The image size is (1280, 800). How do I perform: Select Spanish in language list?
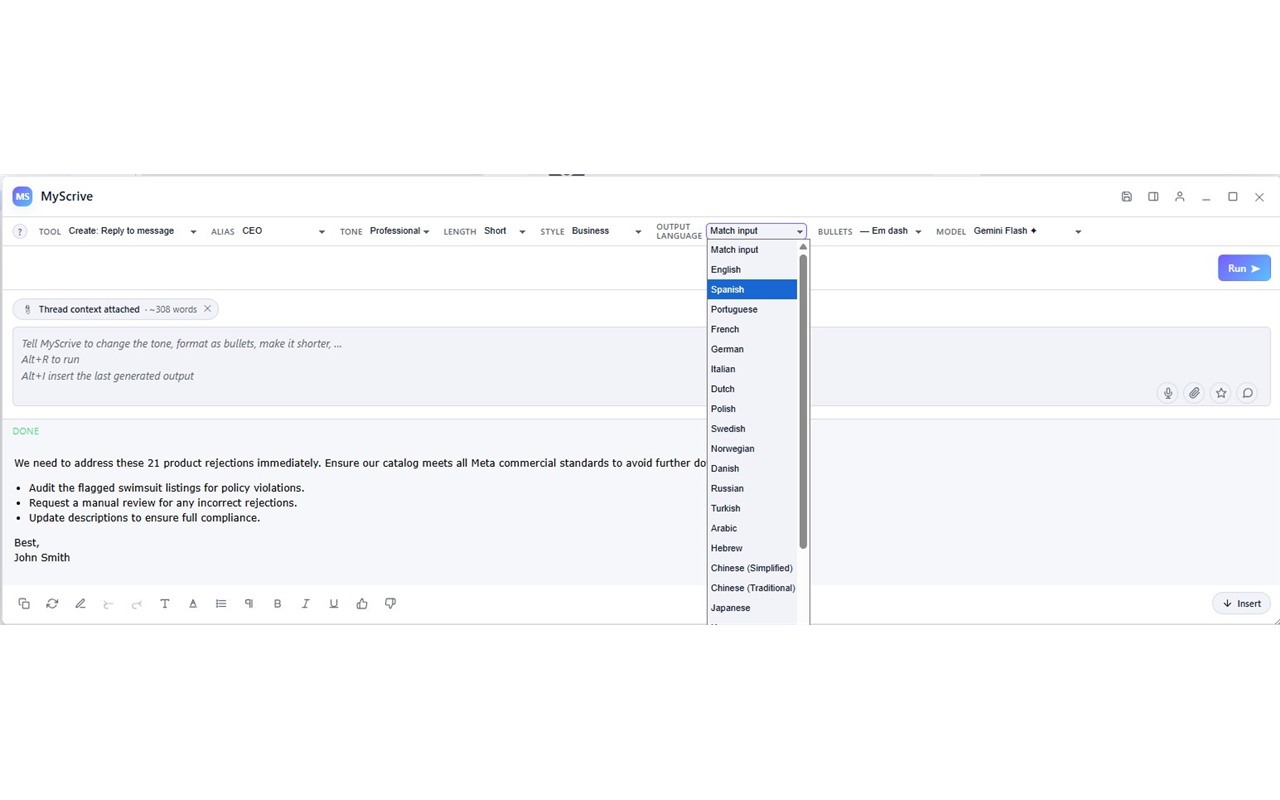click(752, 290)
